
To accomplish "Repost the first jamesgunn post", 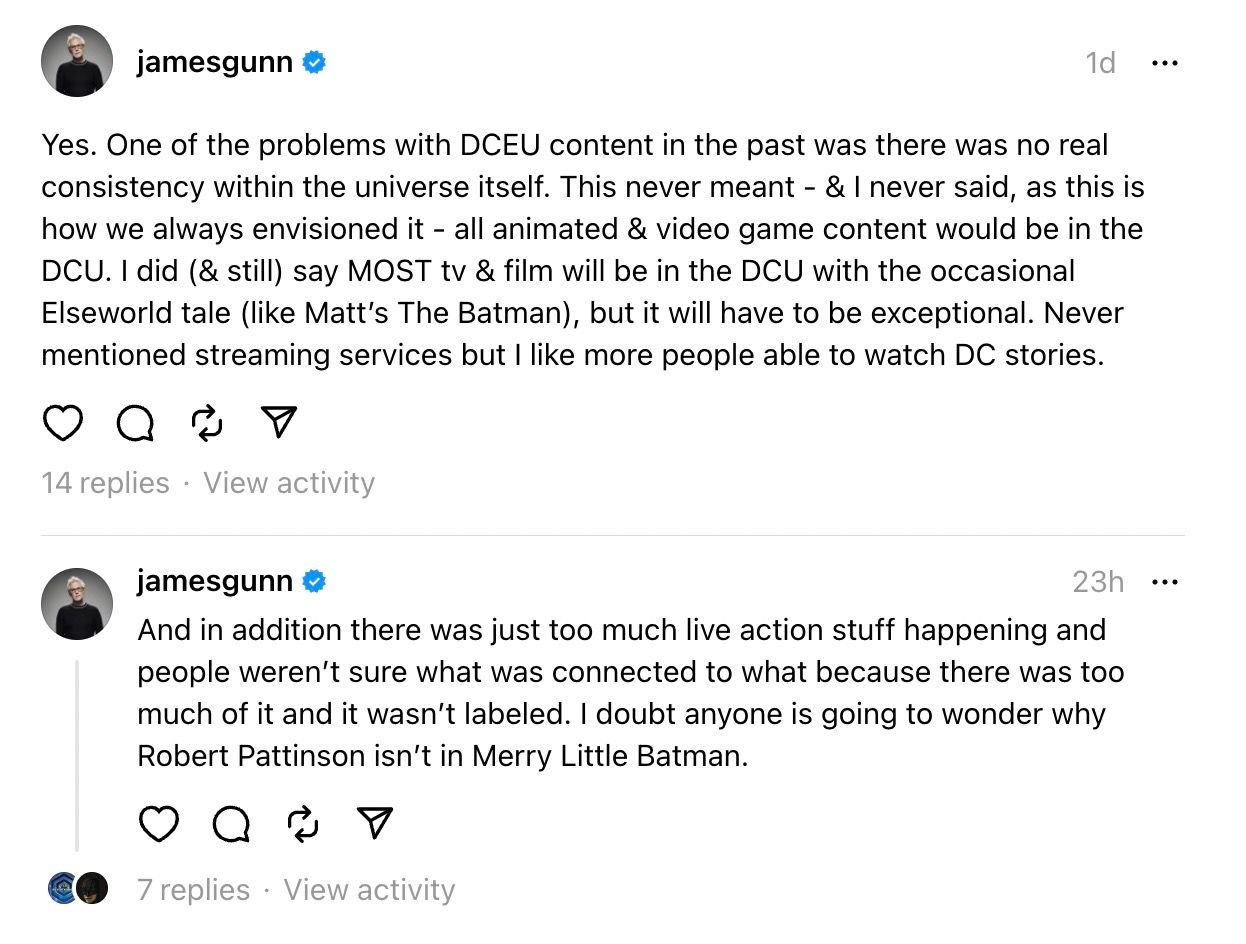I will 207,424.
